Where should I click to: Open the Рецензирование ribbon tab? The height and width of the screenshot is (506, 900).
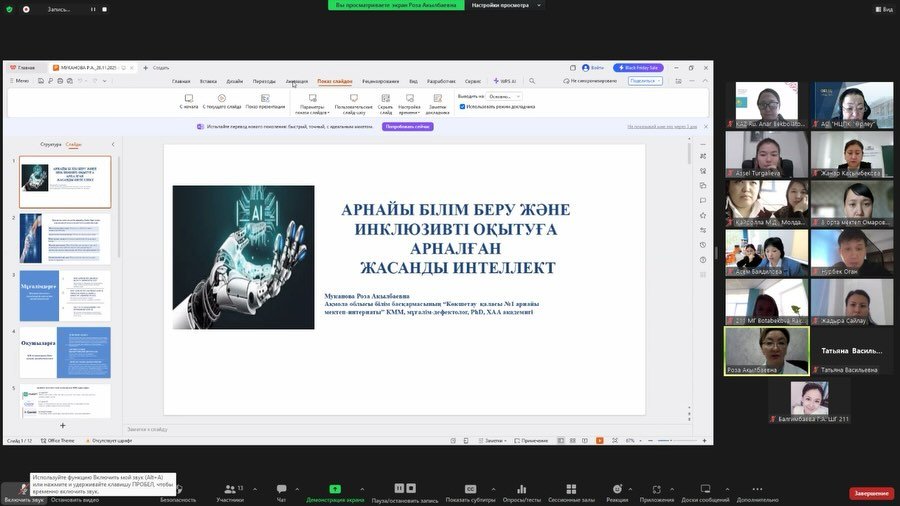coord(380,81)
